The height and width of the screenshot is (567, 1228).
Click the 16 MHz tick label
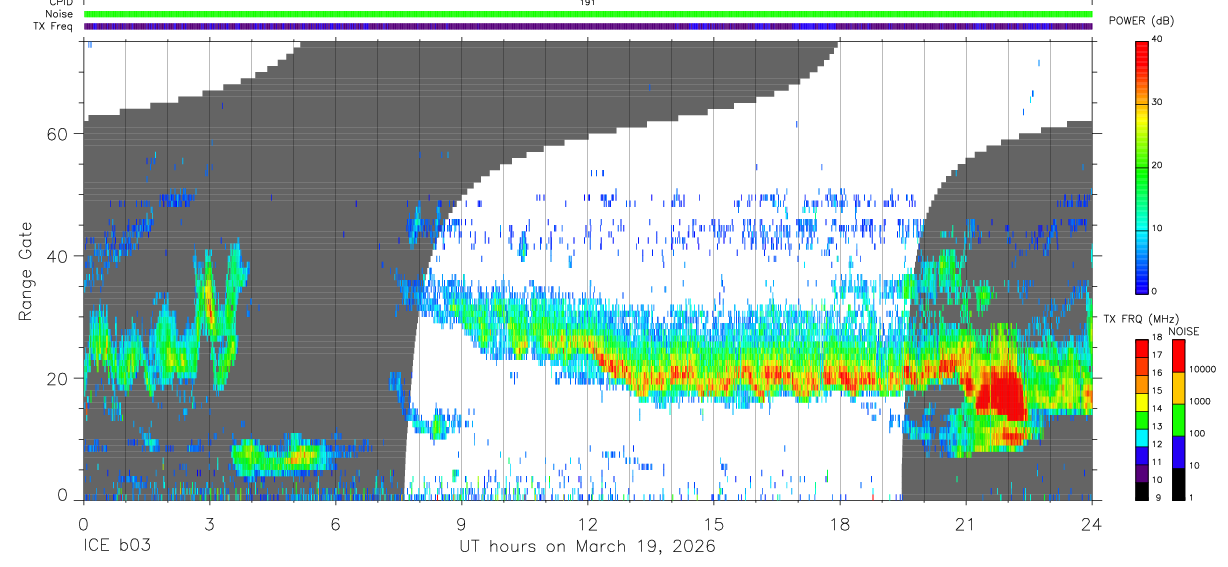pos(1158,373)
